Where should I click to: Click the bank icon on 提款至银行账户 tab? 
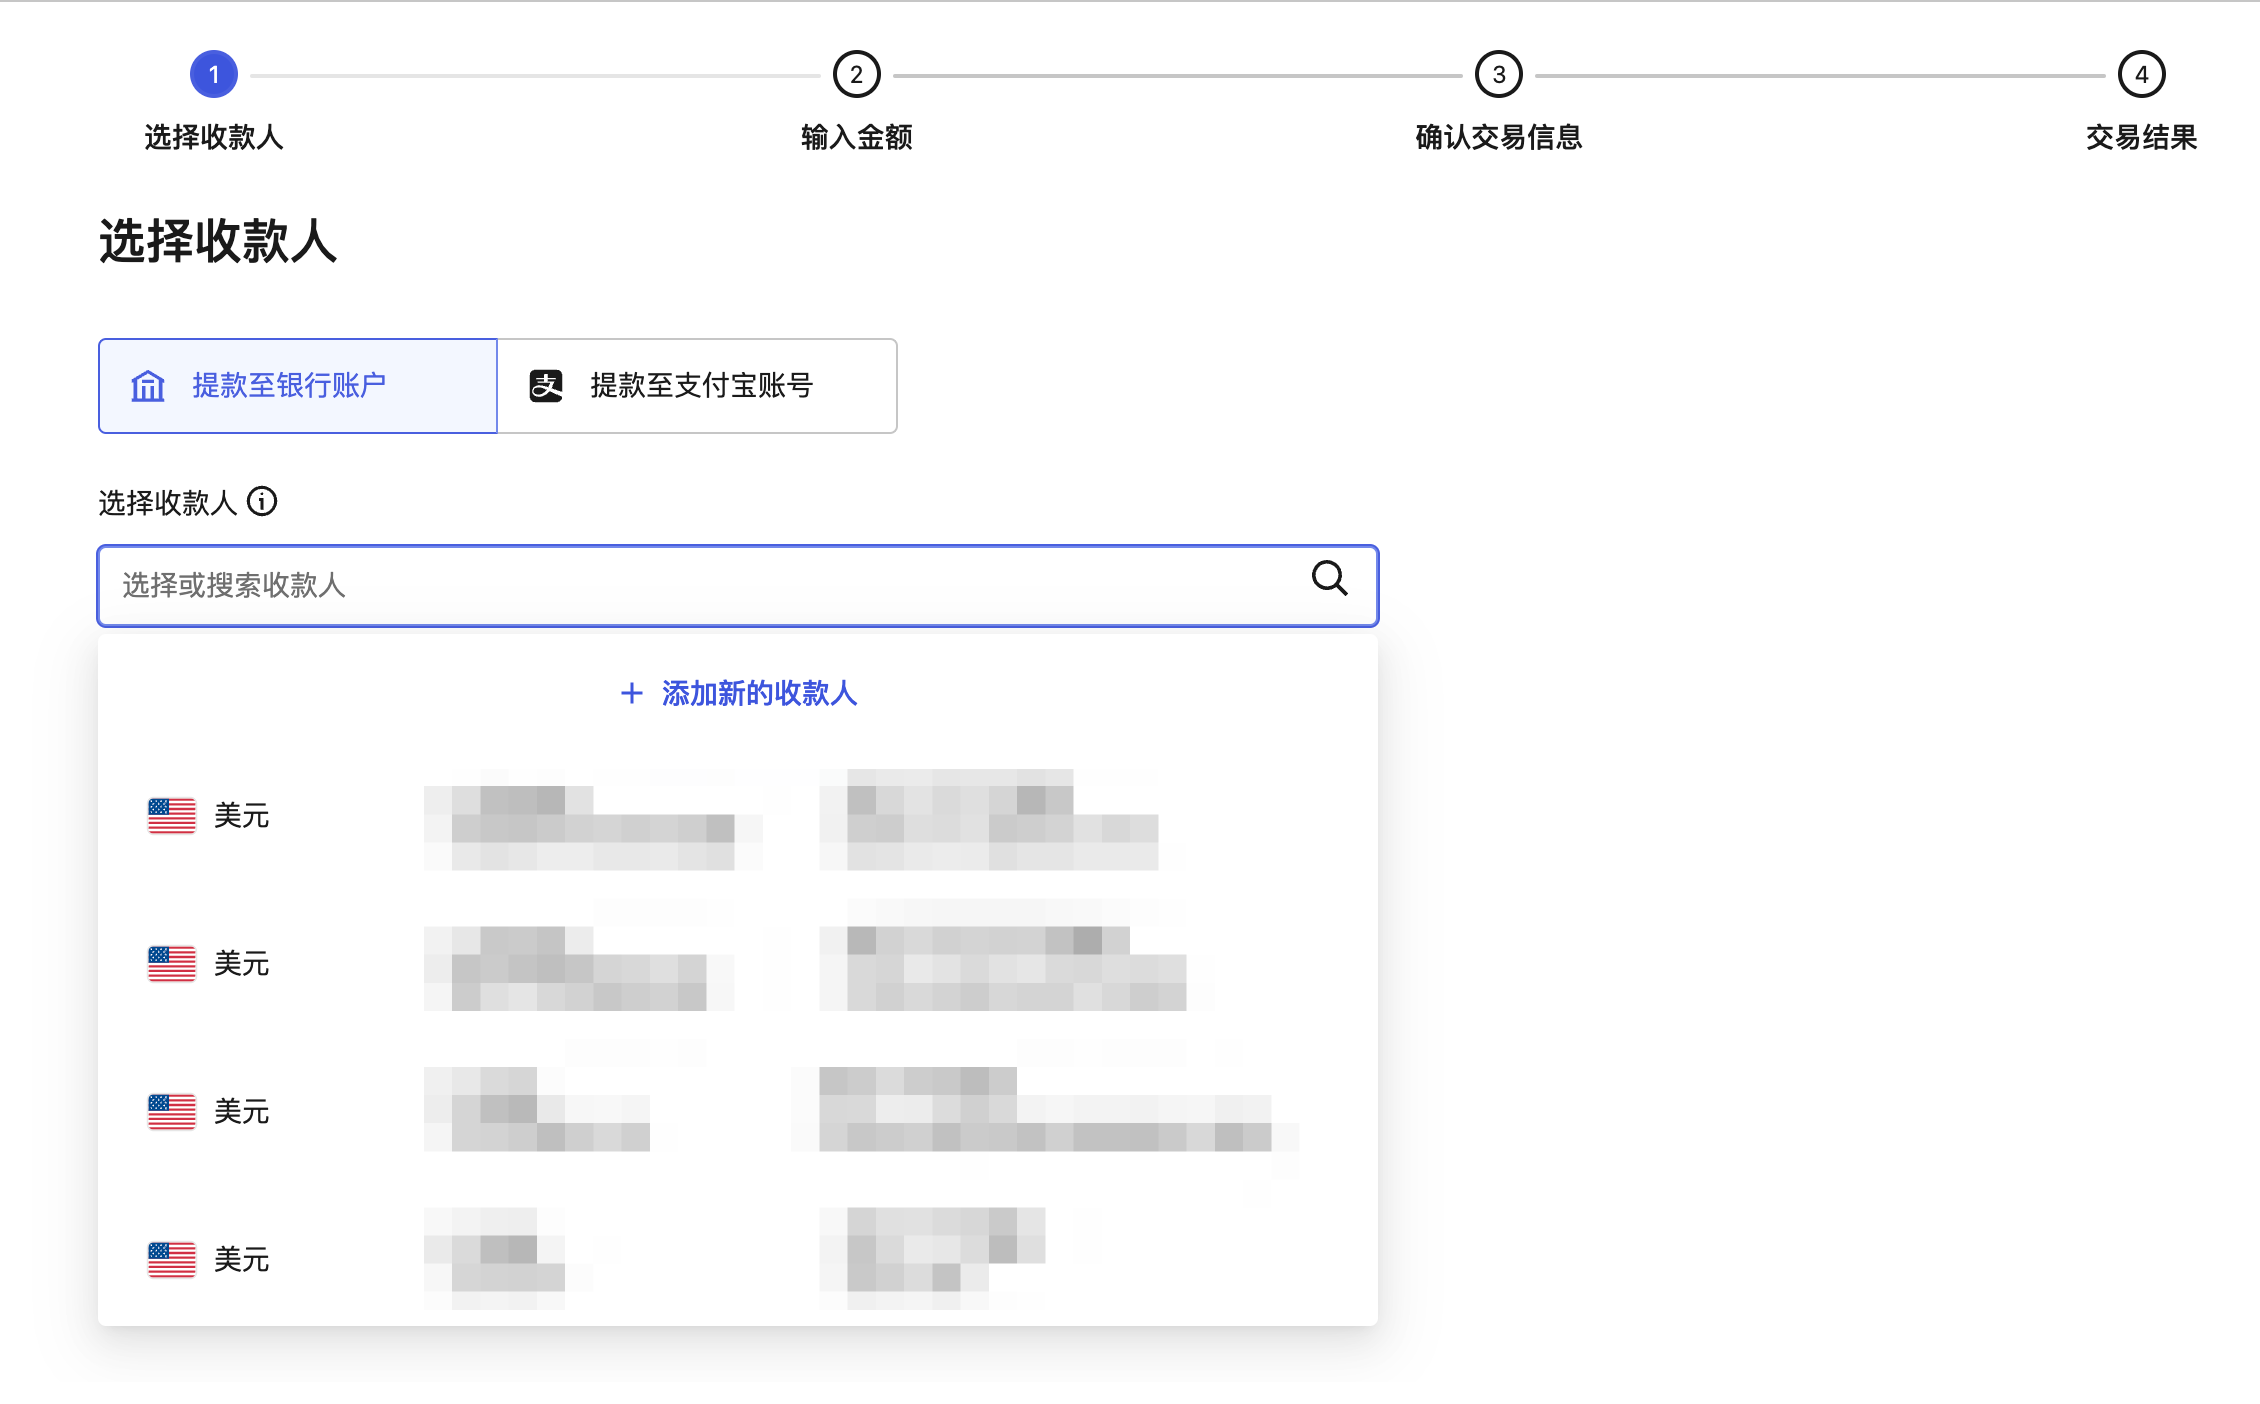(x=147, y=386)
